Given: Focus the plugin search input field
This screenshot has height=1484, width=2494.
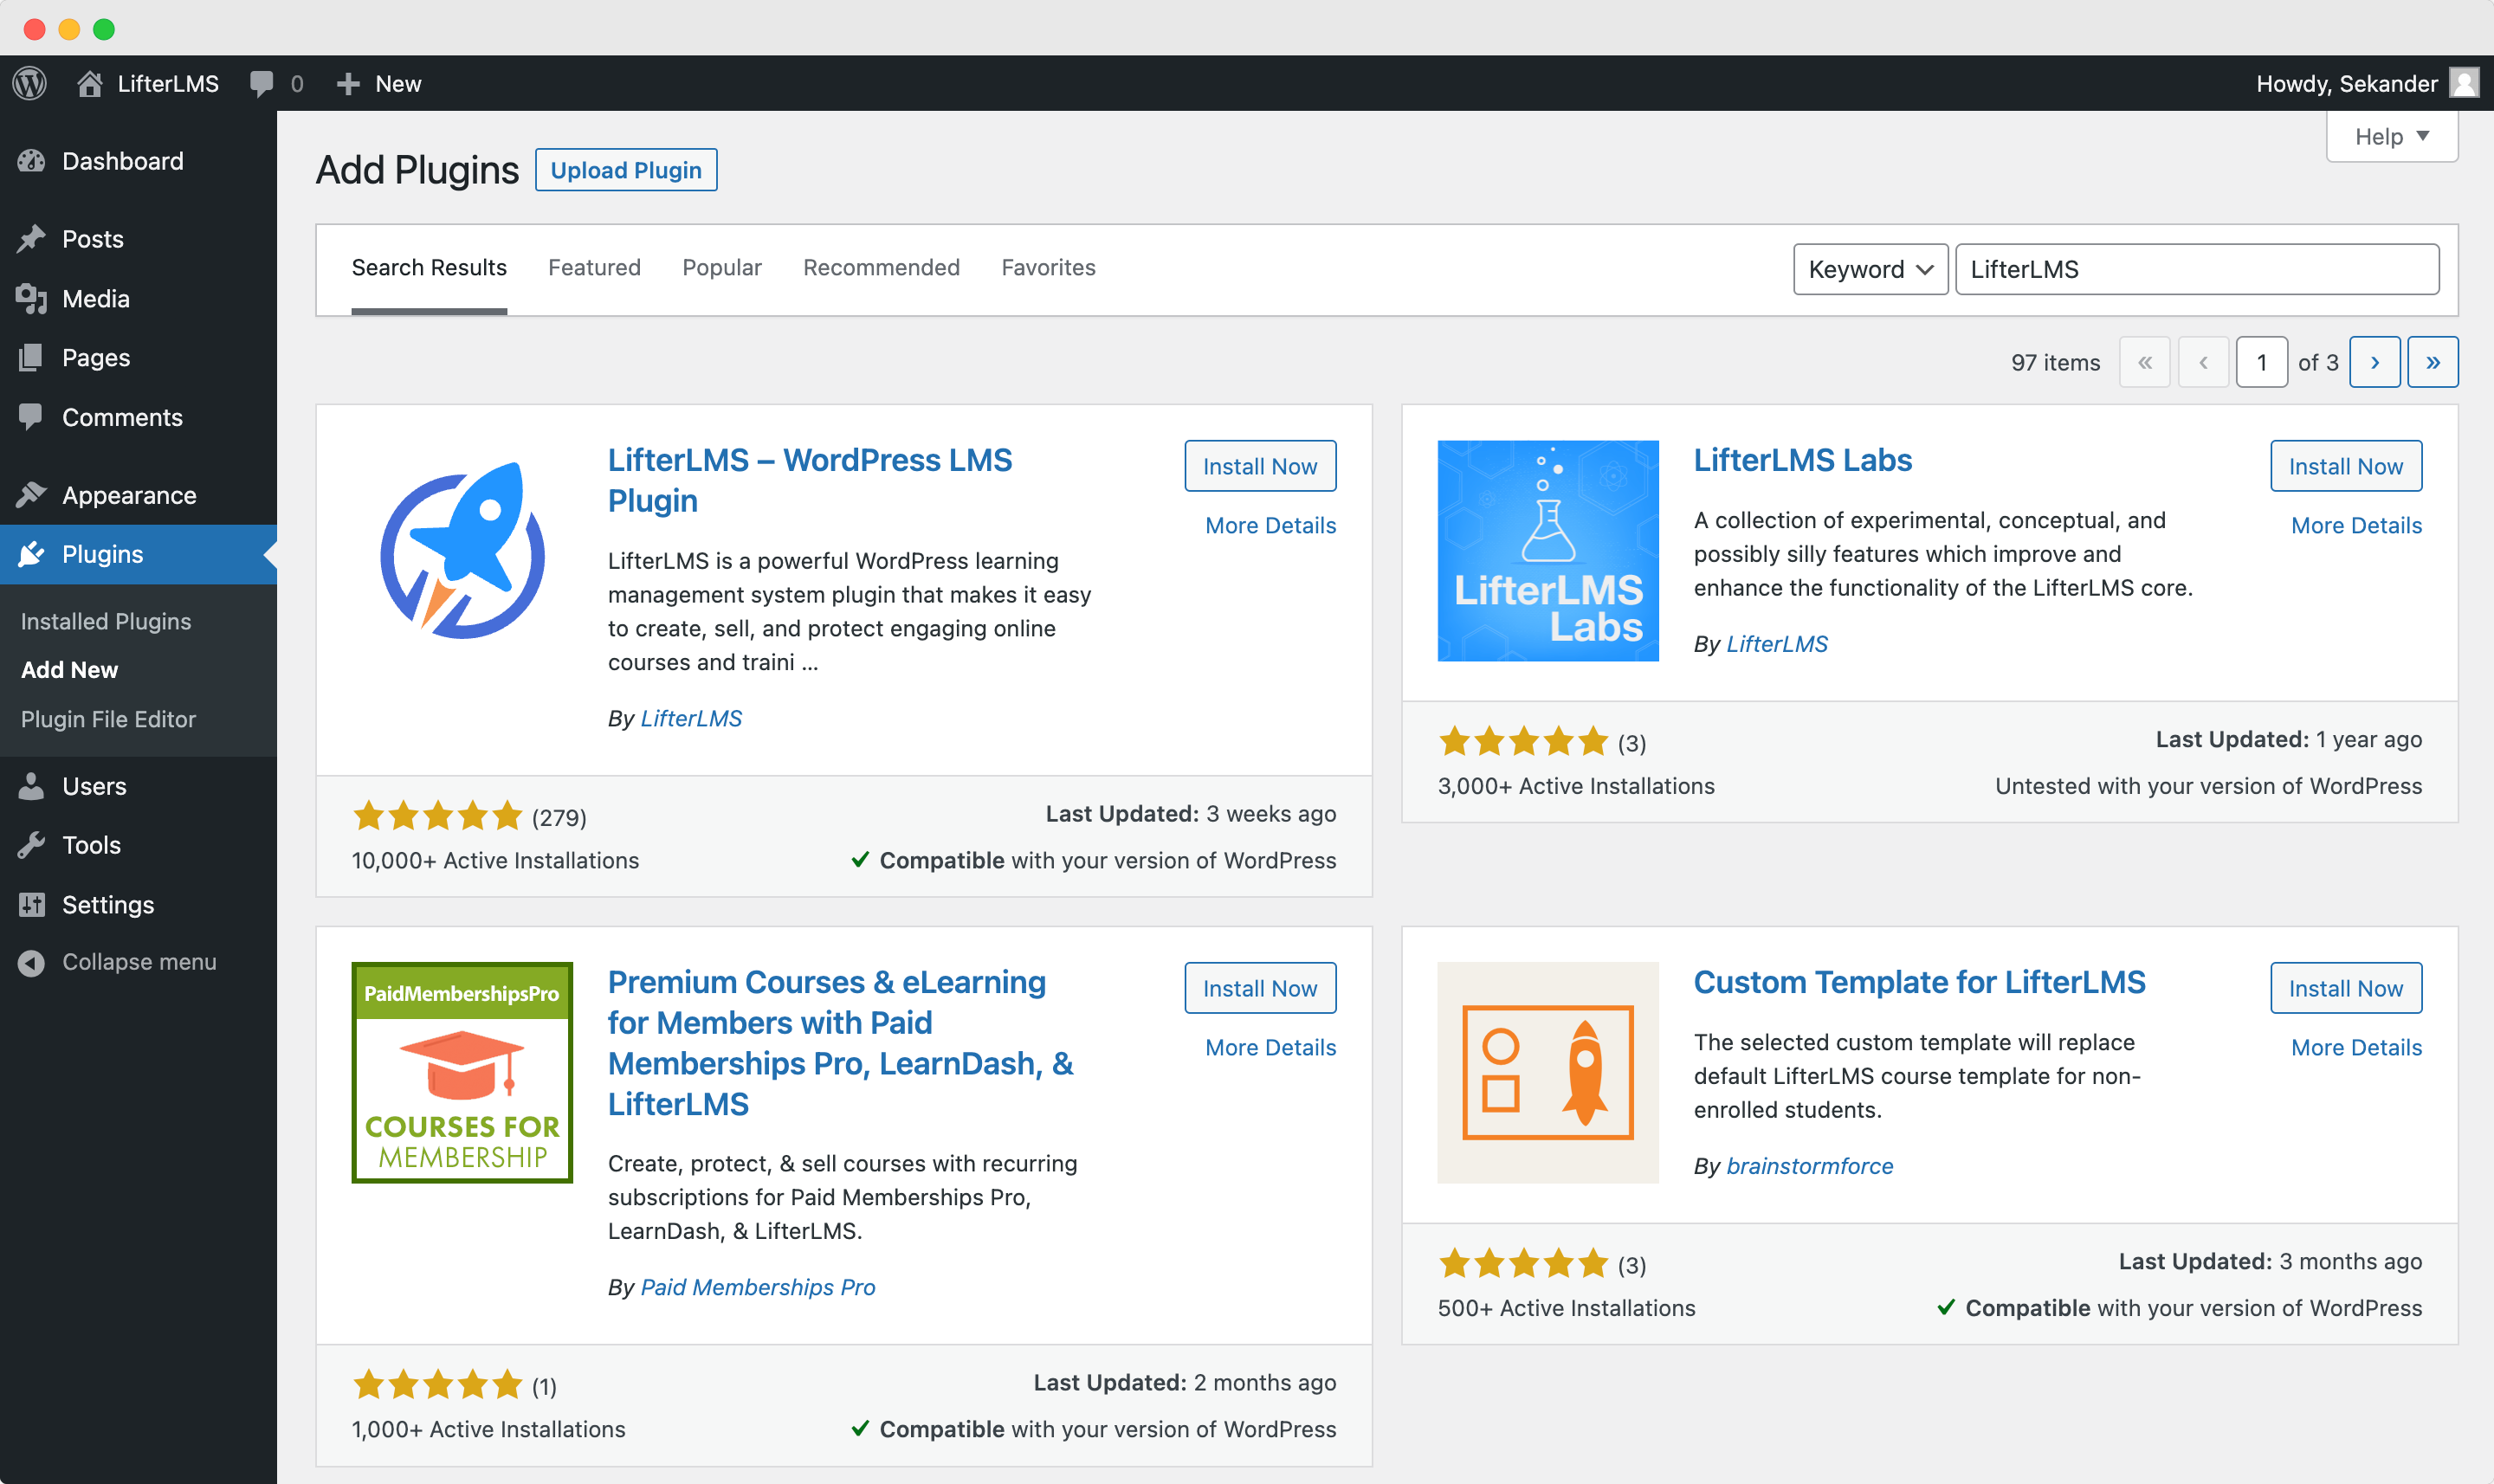Looking at the screenshot, I should (2197, 269).
